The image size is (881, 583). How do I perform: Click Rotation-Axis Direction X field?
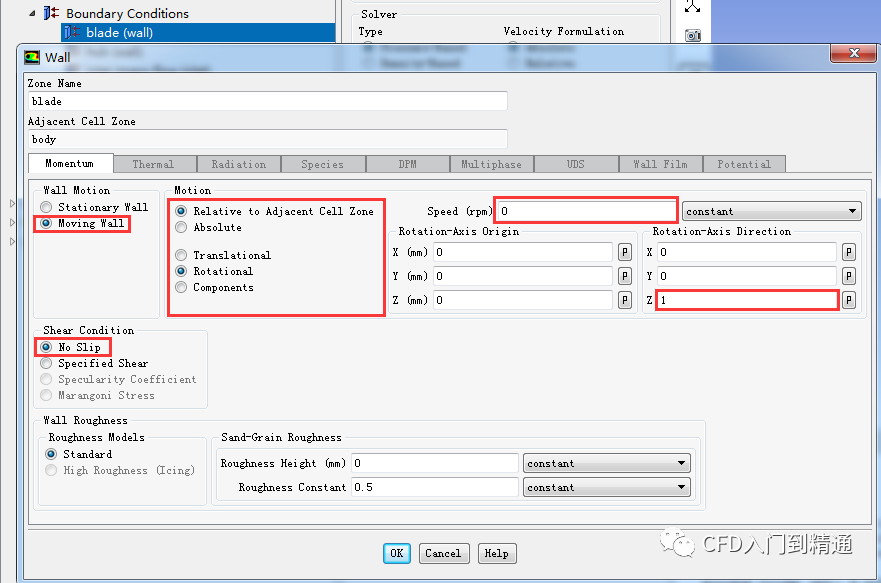click(747, 252)
